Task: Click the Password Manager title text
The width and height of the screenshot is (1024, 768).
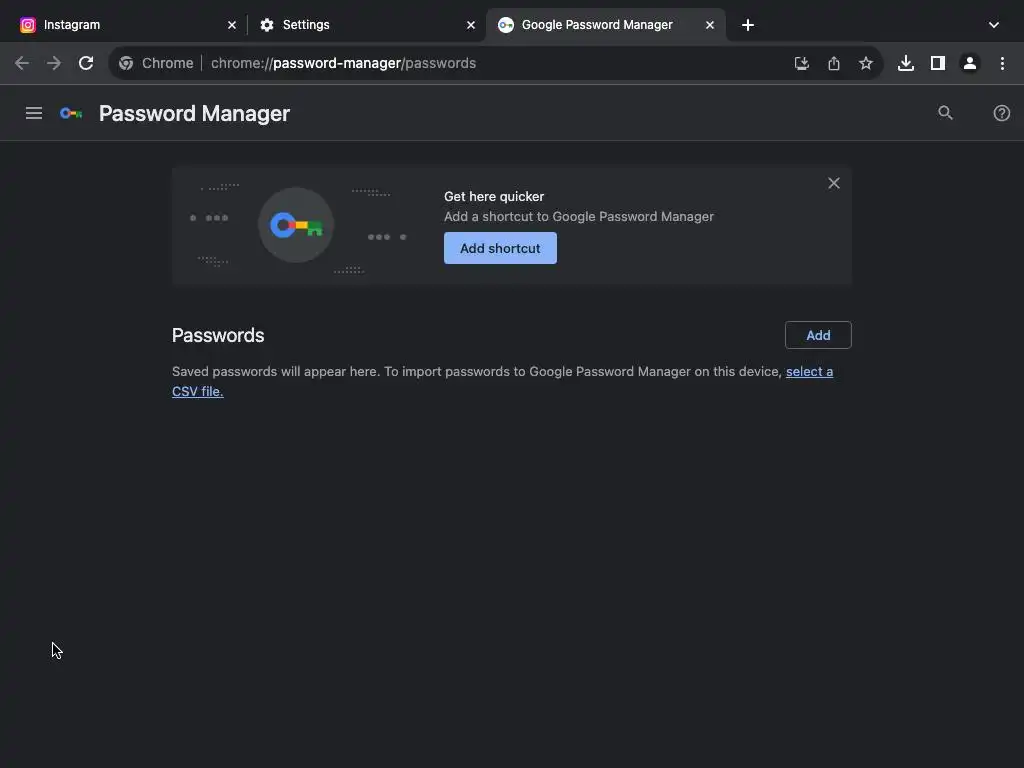Action: pyautogui.click(x=194, y=114)
